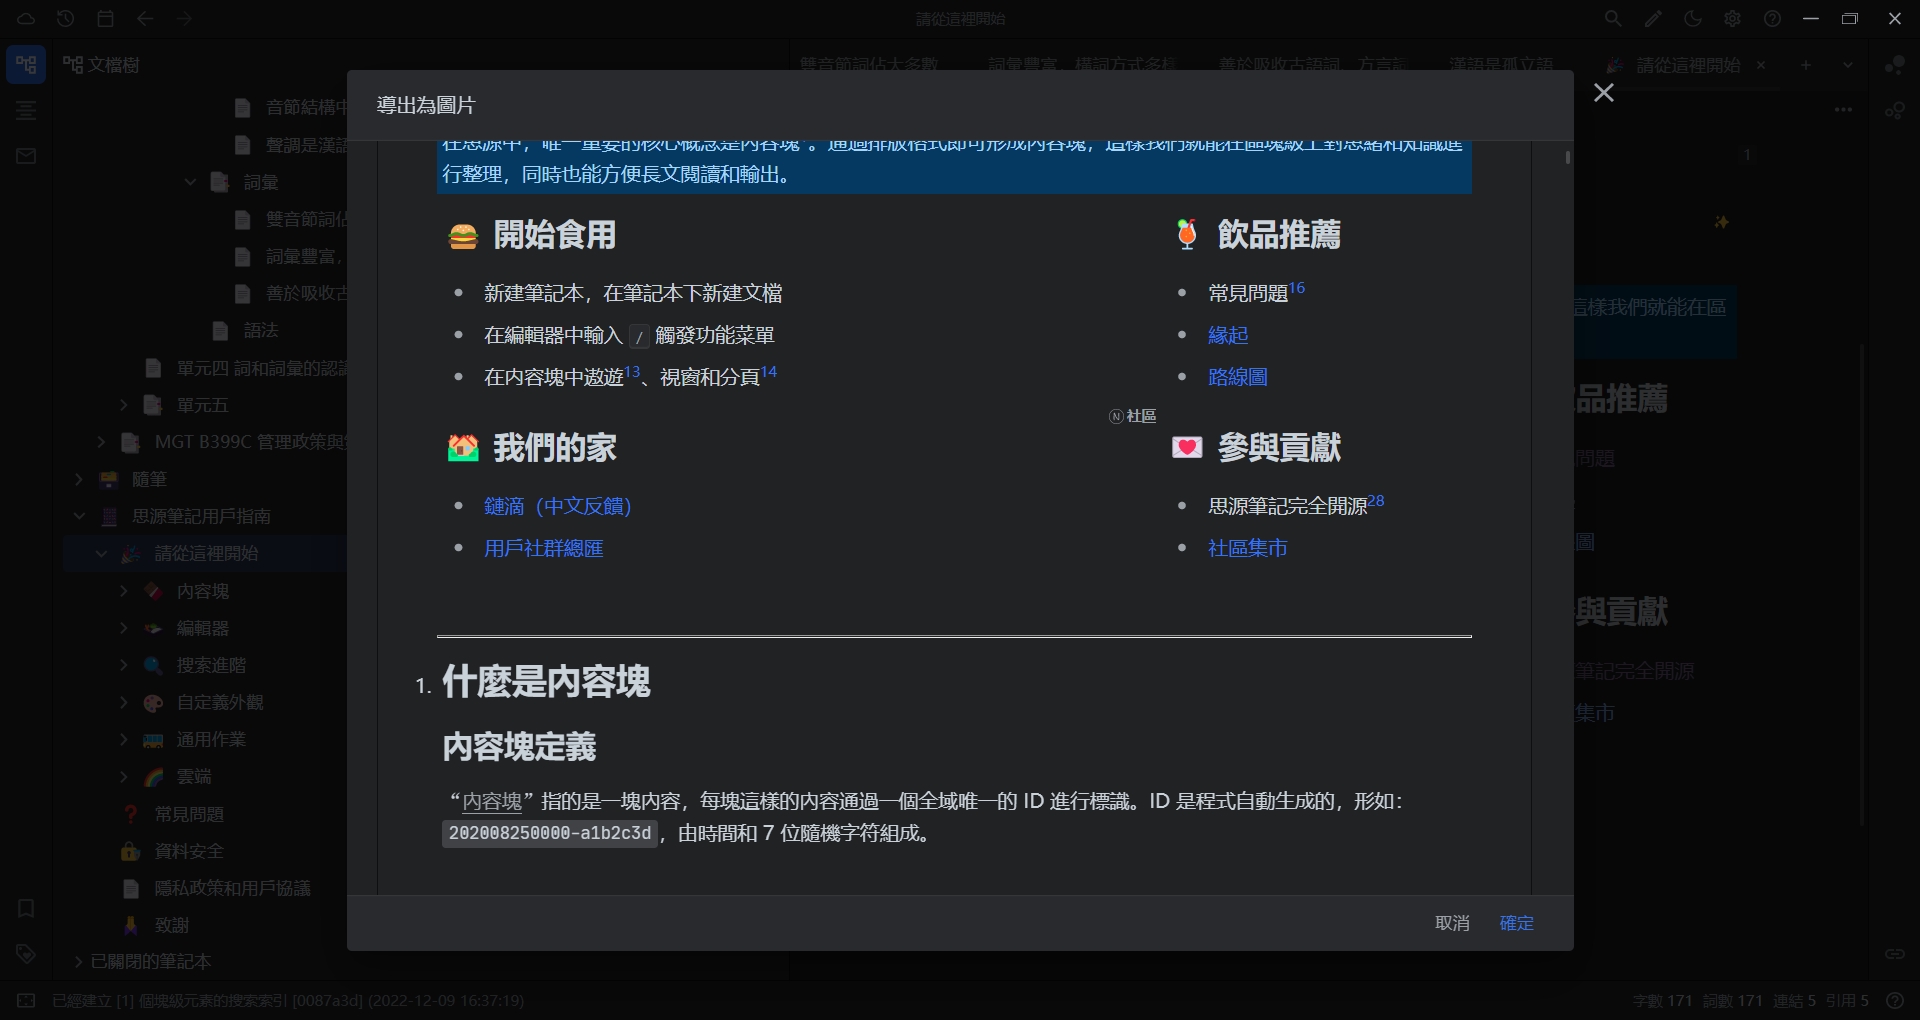The height and width of the screenshot is (1020, 1920).
Task: Collapse the 請從這裡開始 tree node
Action: [101, 553]
